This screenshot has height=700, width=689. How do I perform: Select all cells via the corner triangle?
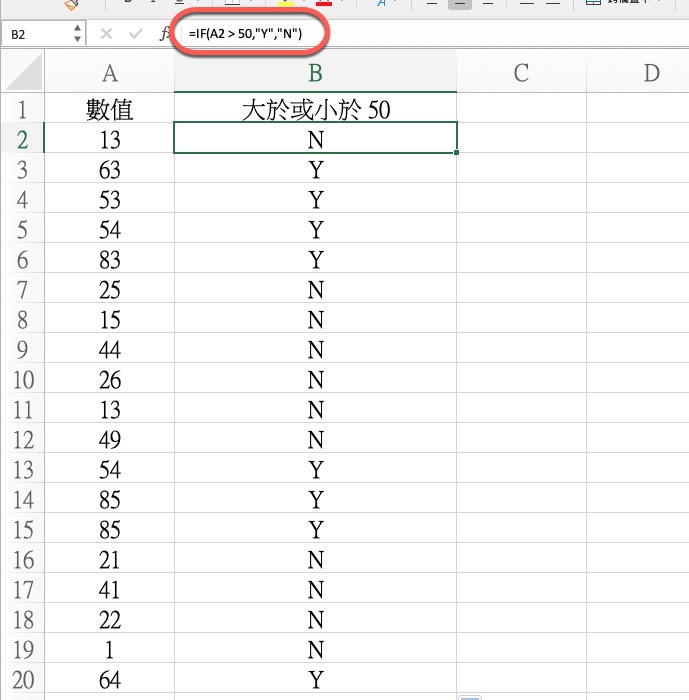click(23, 73)
